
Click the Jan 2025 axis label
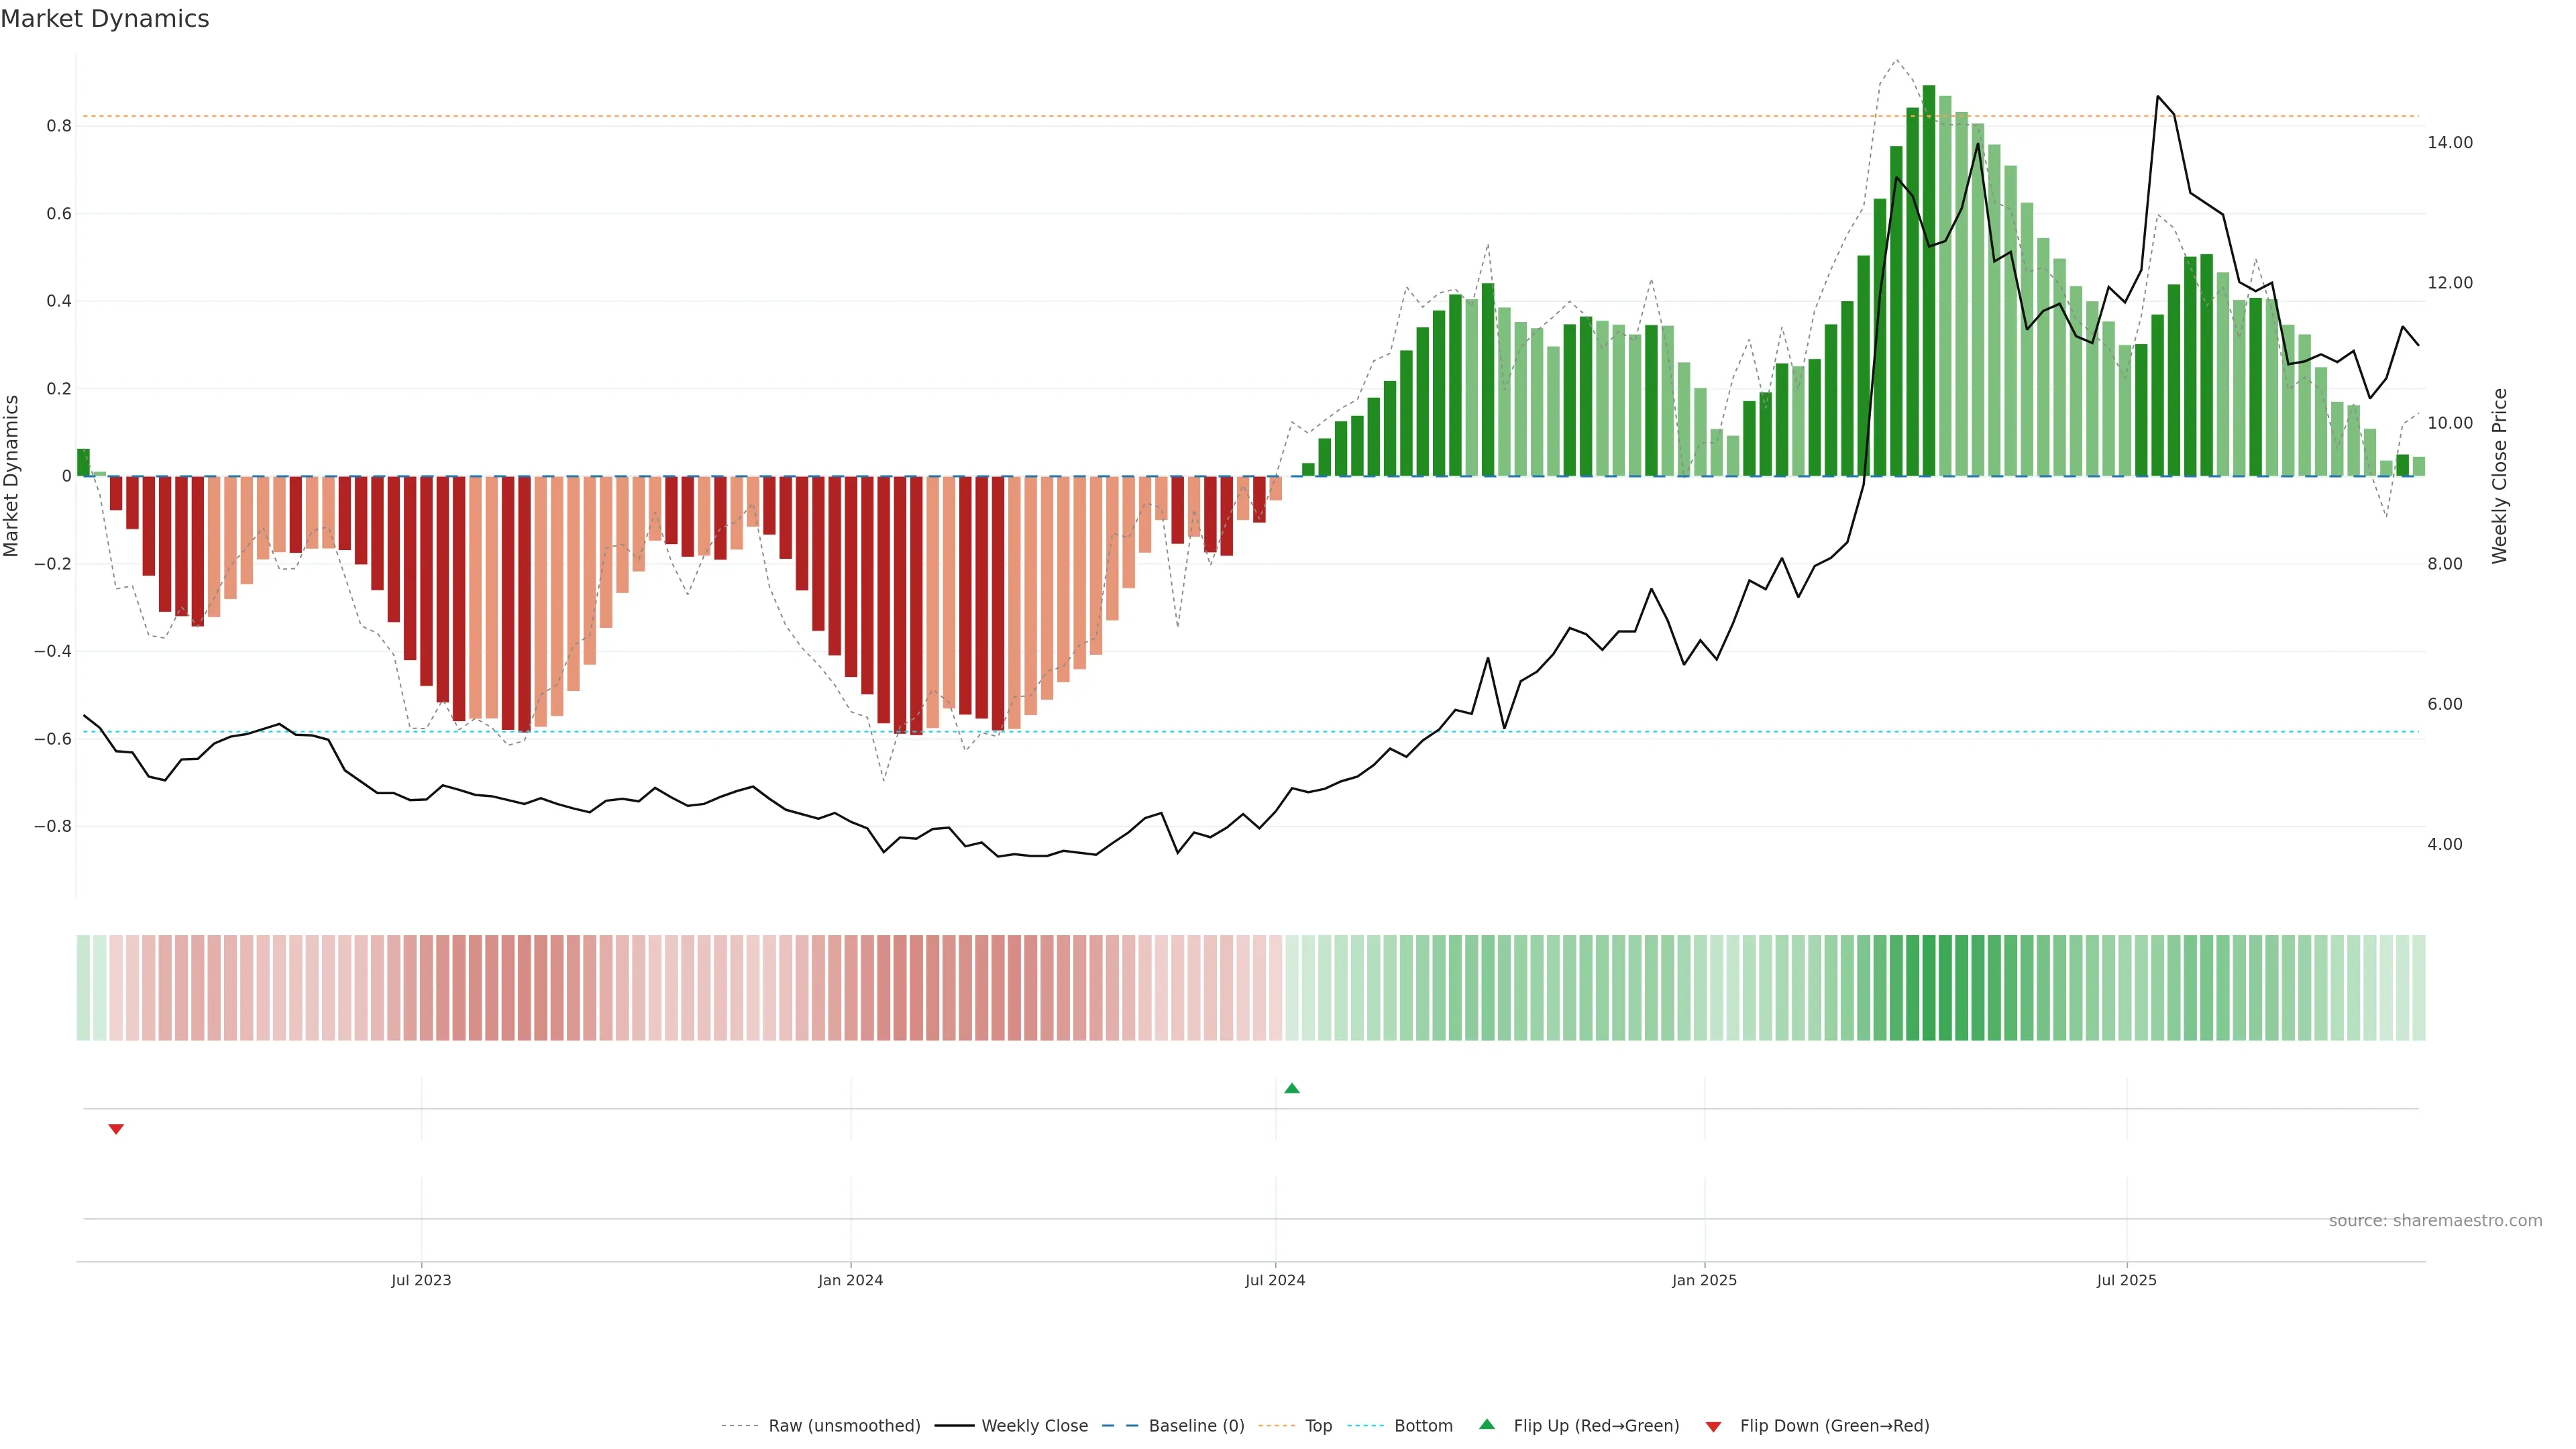1704,1281
